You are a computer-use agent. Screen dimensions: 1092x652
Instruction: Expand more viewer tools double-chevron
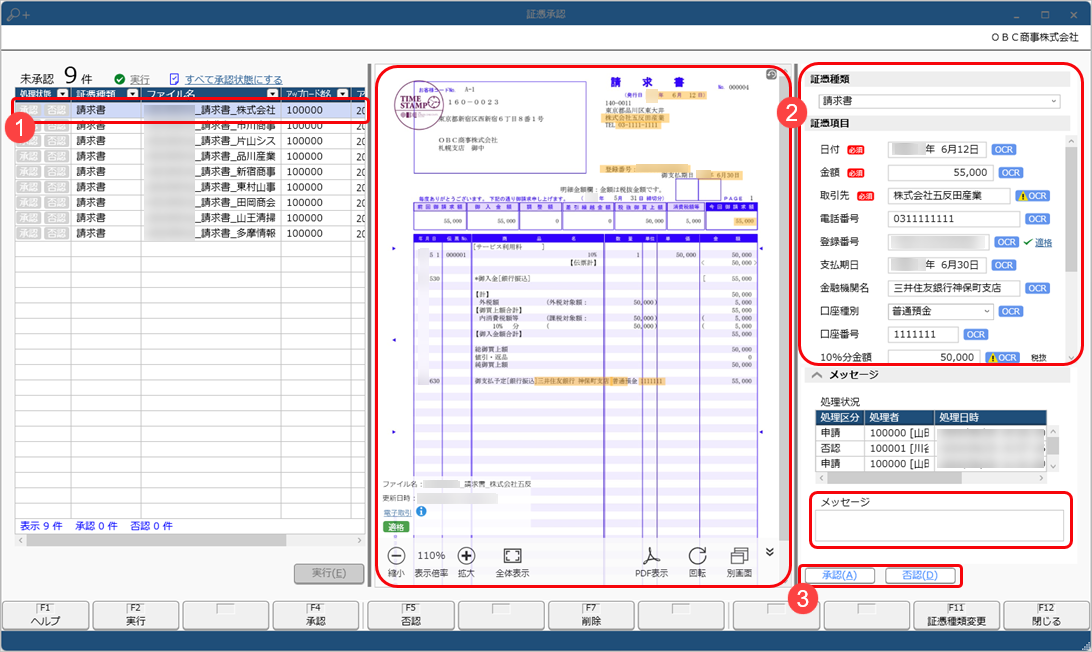tap(770, 552)
